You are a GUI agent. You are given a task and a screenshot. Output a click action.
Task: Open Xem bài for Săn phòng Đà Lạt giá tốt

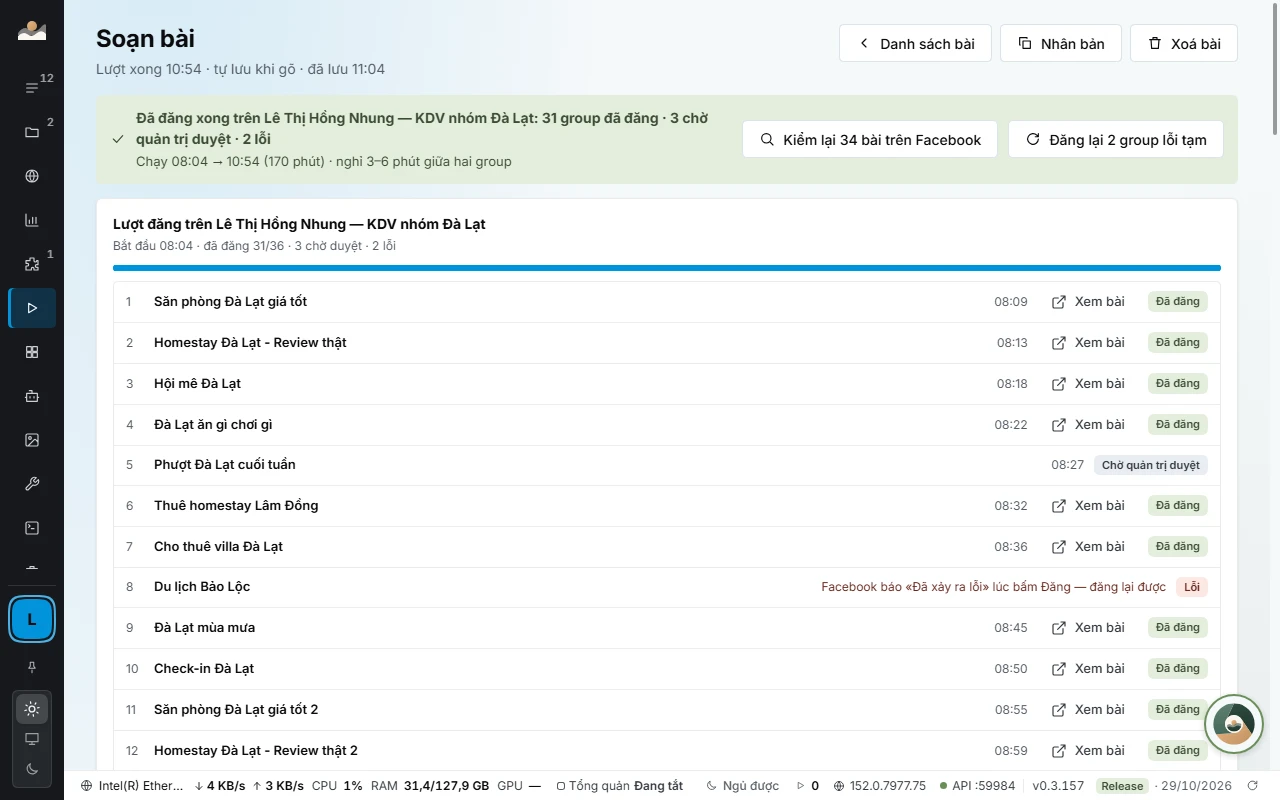click(x=1088, y=302)
